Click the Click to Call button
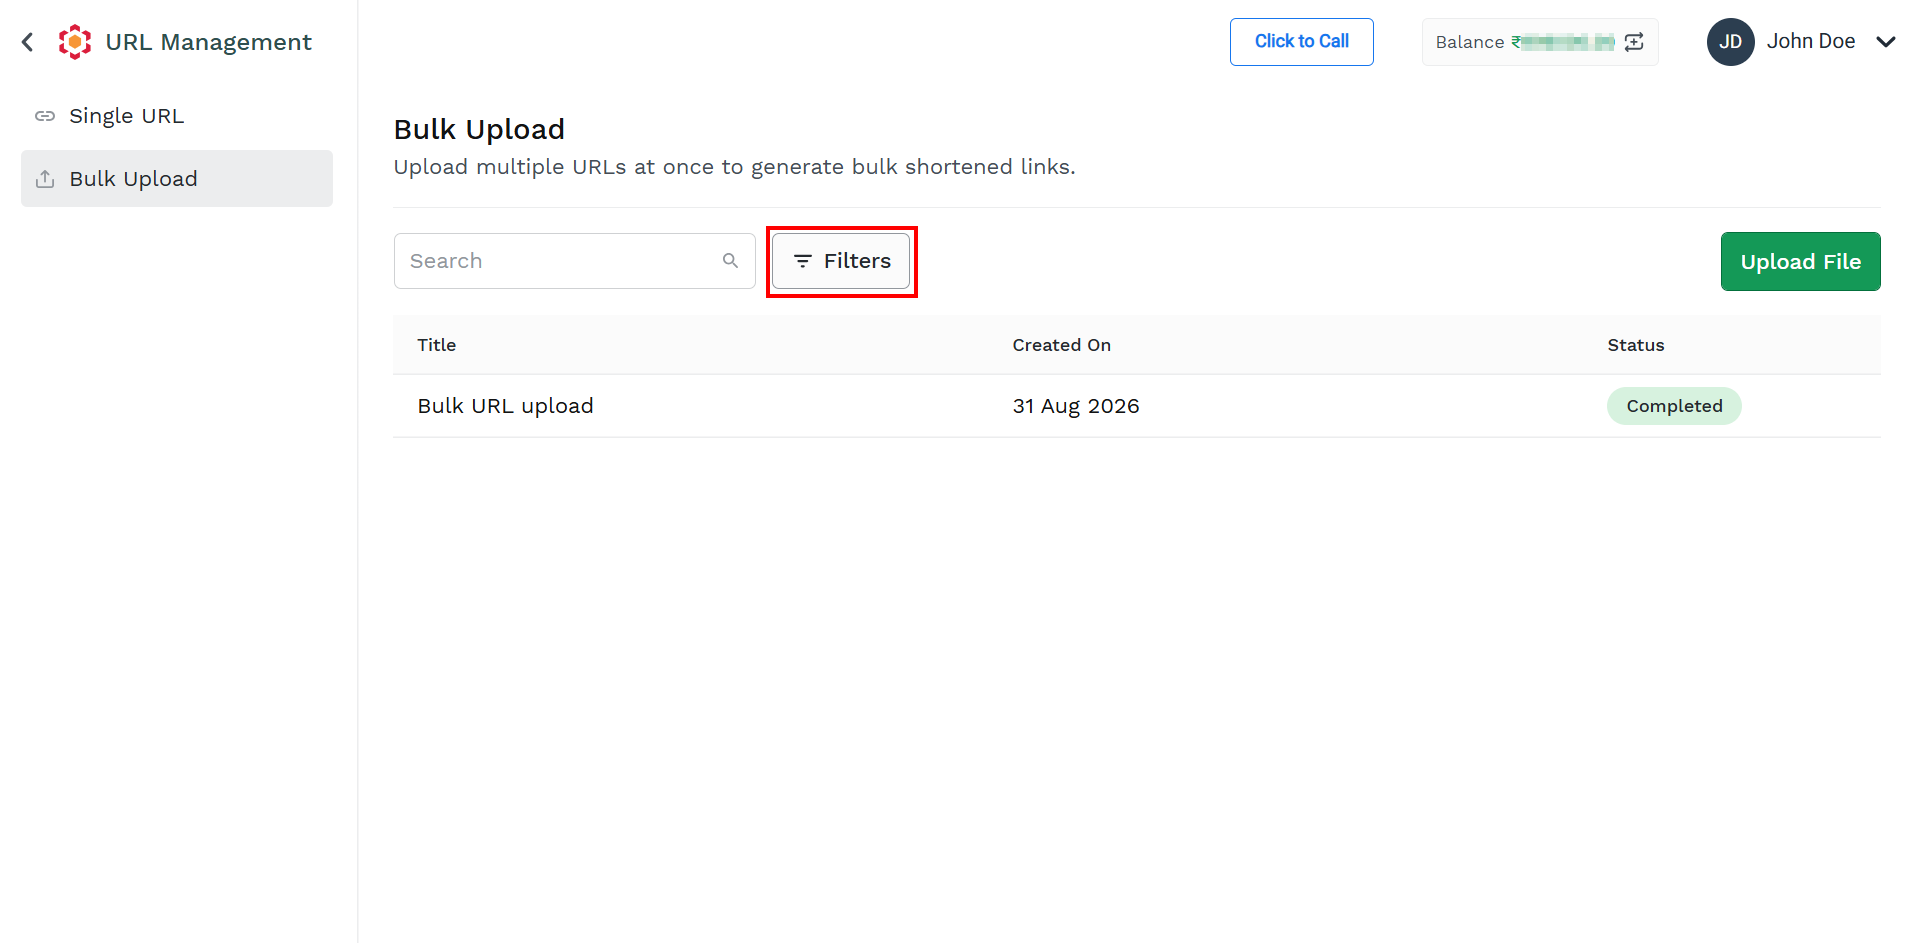 click(x=1301, y=42)
